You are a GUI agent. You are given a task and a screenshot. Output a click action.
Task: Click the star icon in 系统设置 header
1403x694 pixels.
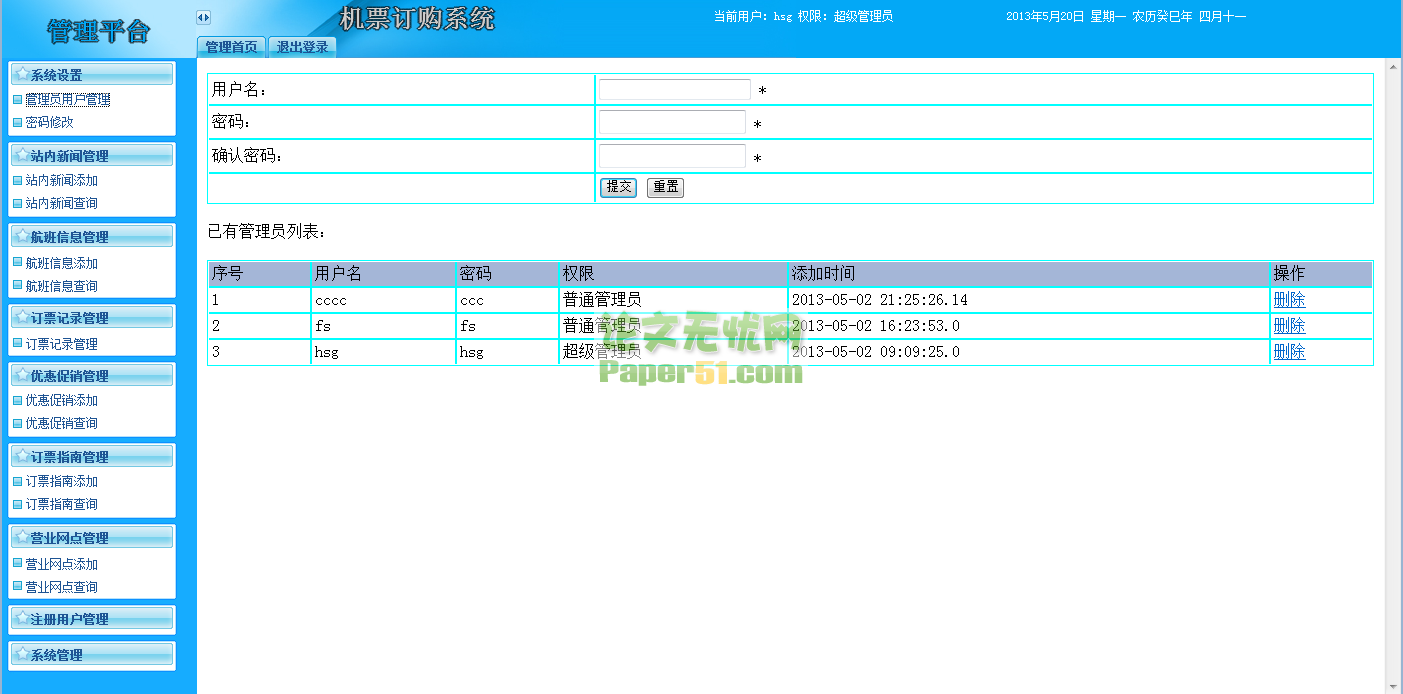pos(22,74)
